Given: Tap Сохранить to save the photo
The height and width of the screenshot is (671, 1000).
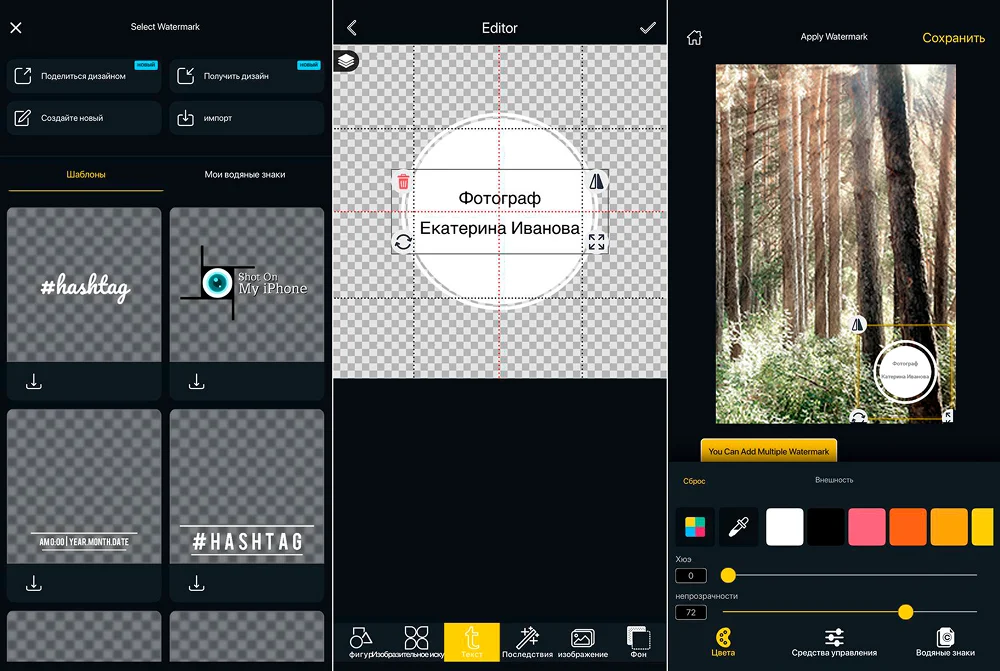Looking at the screenshot, I should pos(953,38).
